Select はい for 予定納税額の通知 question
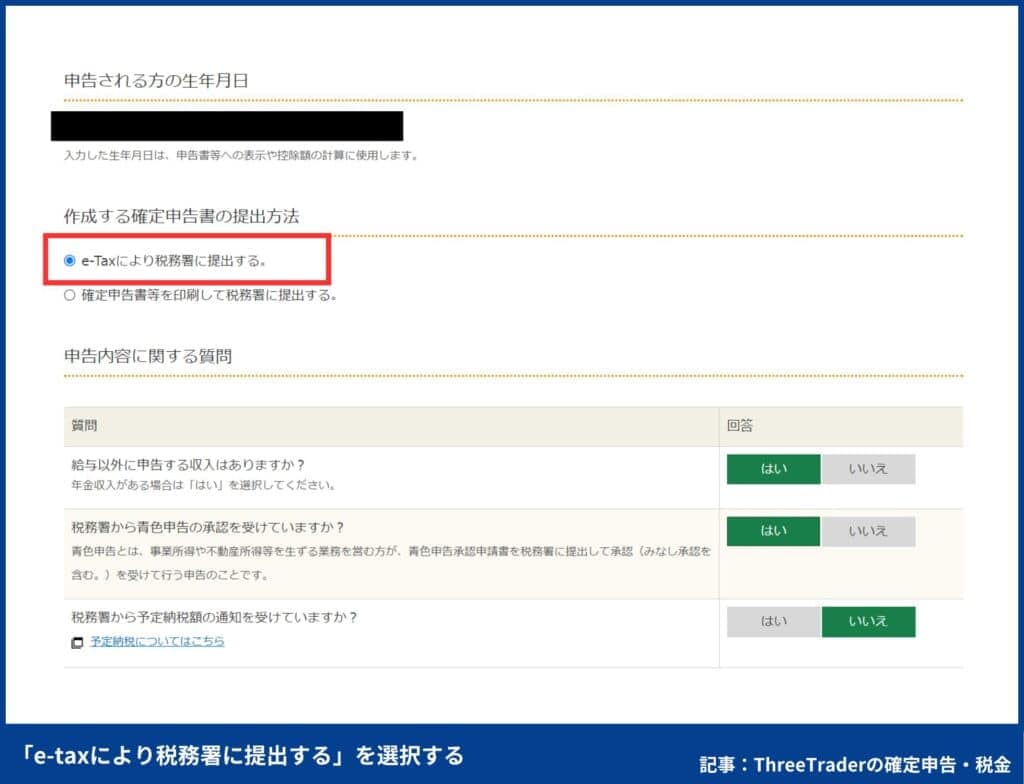Viewport: 1024px width, 784px height. [773, 621]
